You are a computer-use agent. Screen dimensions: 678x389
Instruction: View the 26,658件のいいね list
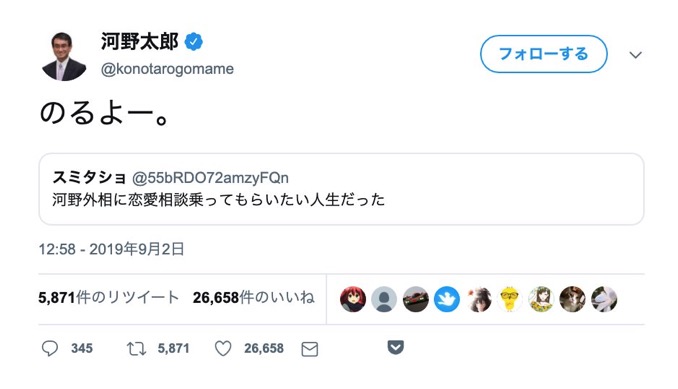254,298
